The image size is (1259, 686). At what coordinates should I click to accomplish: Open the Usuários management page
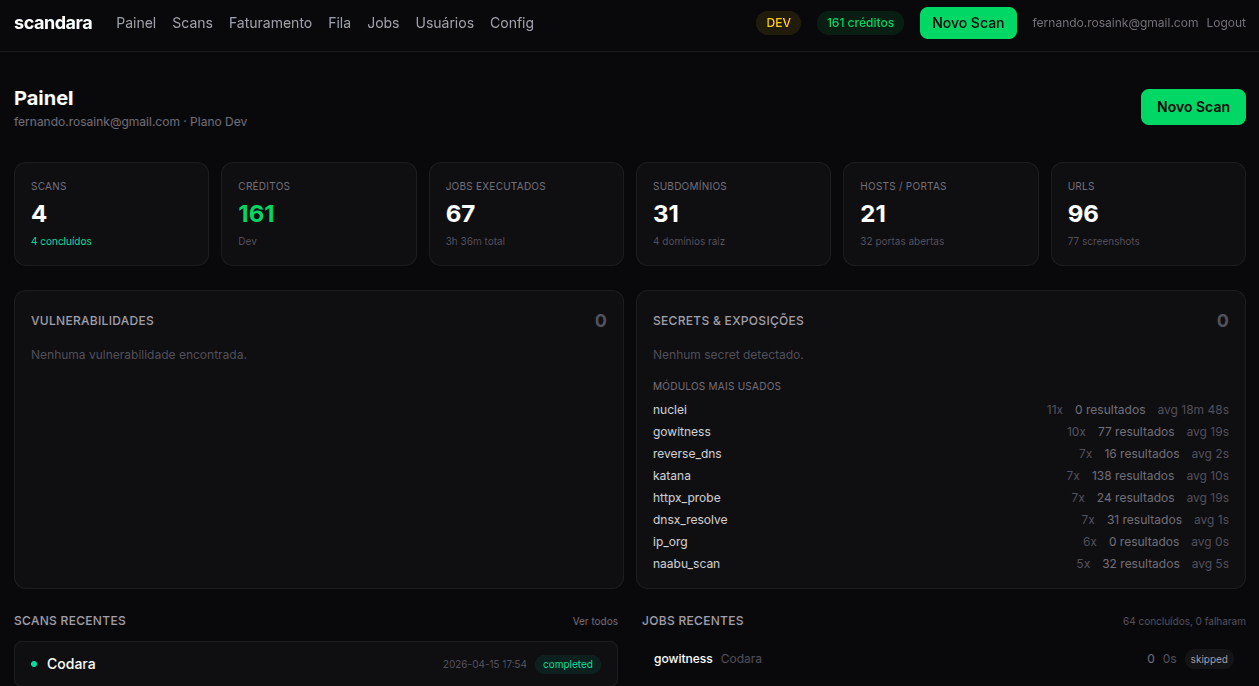click(x=444, y=22)
